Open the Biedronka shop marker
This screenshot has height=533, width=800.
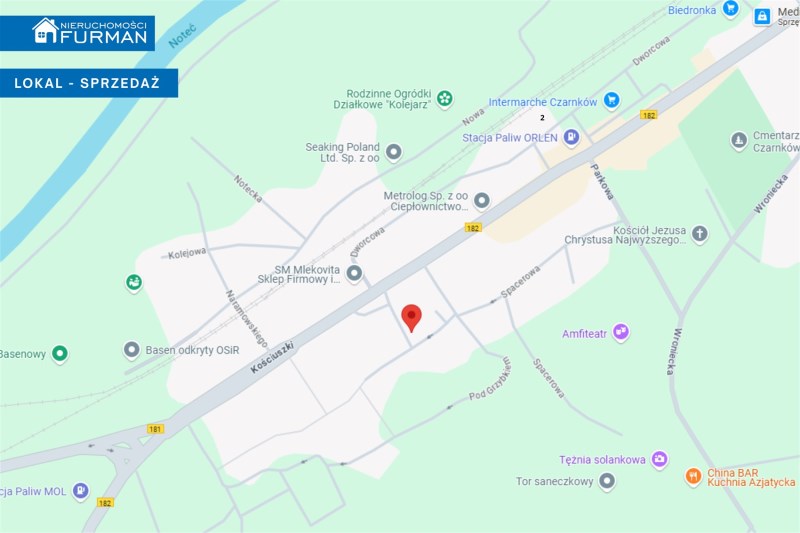click(x=731, y=9)
